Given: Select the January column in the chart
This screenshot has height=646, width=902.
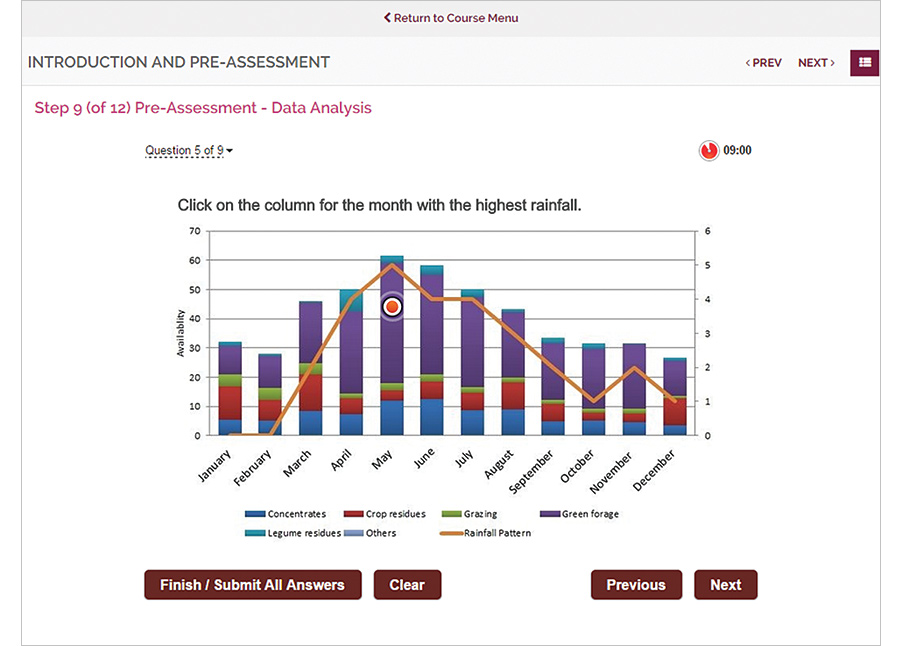Looking at the screenshot, I should [x=230, y=390].
